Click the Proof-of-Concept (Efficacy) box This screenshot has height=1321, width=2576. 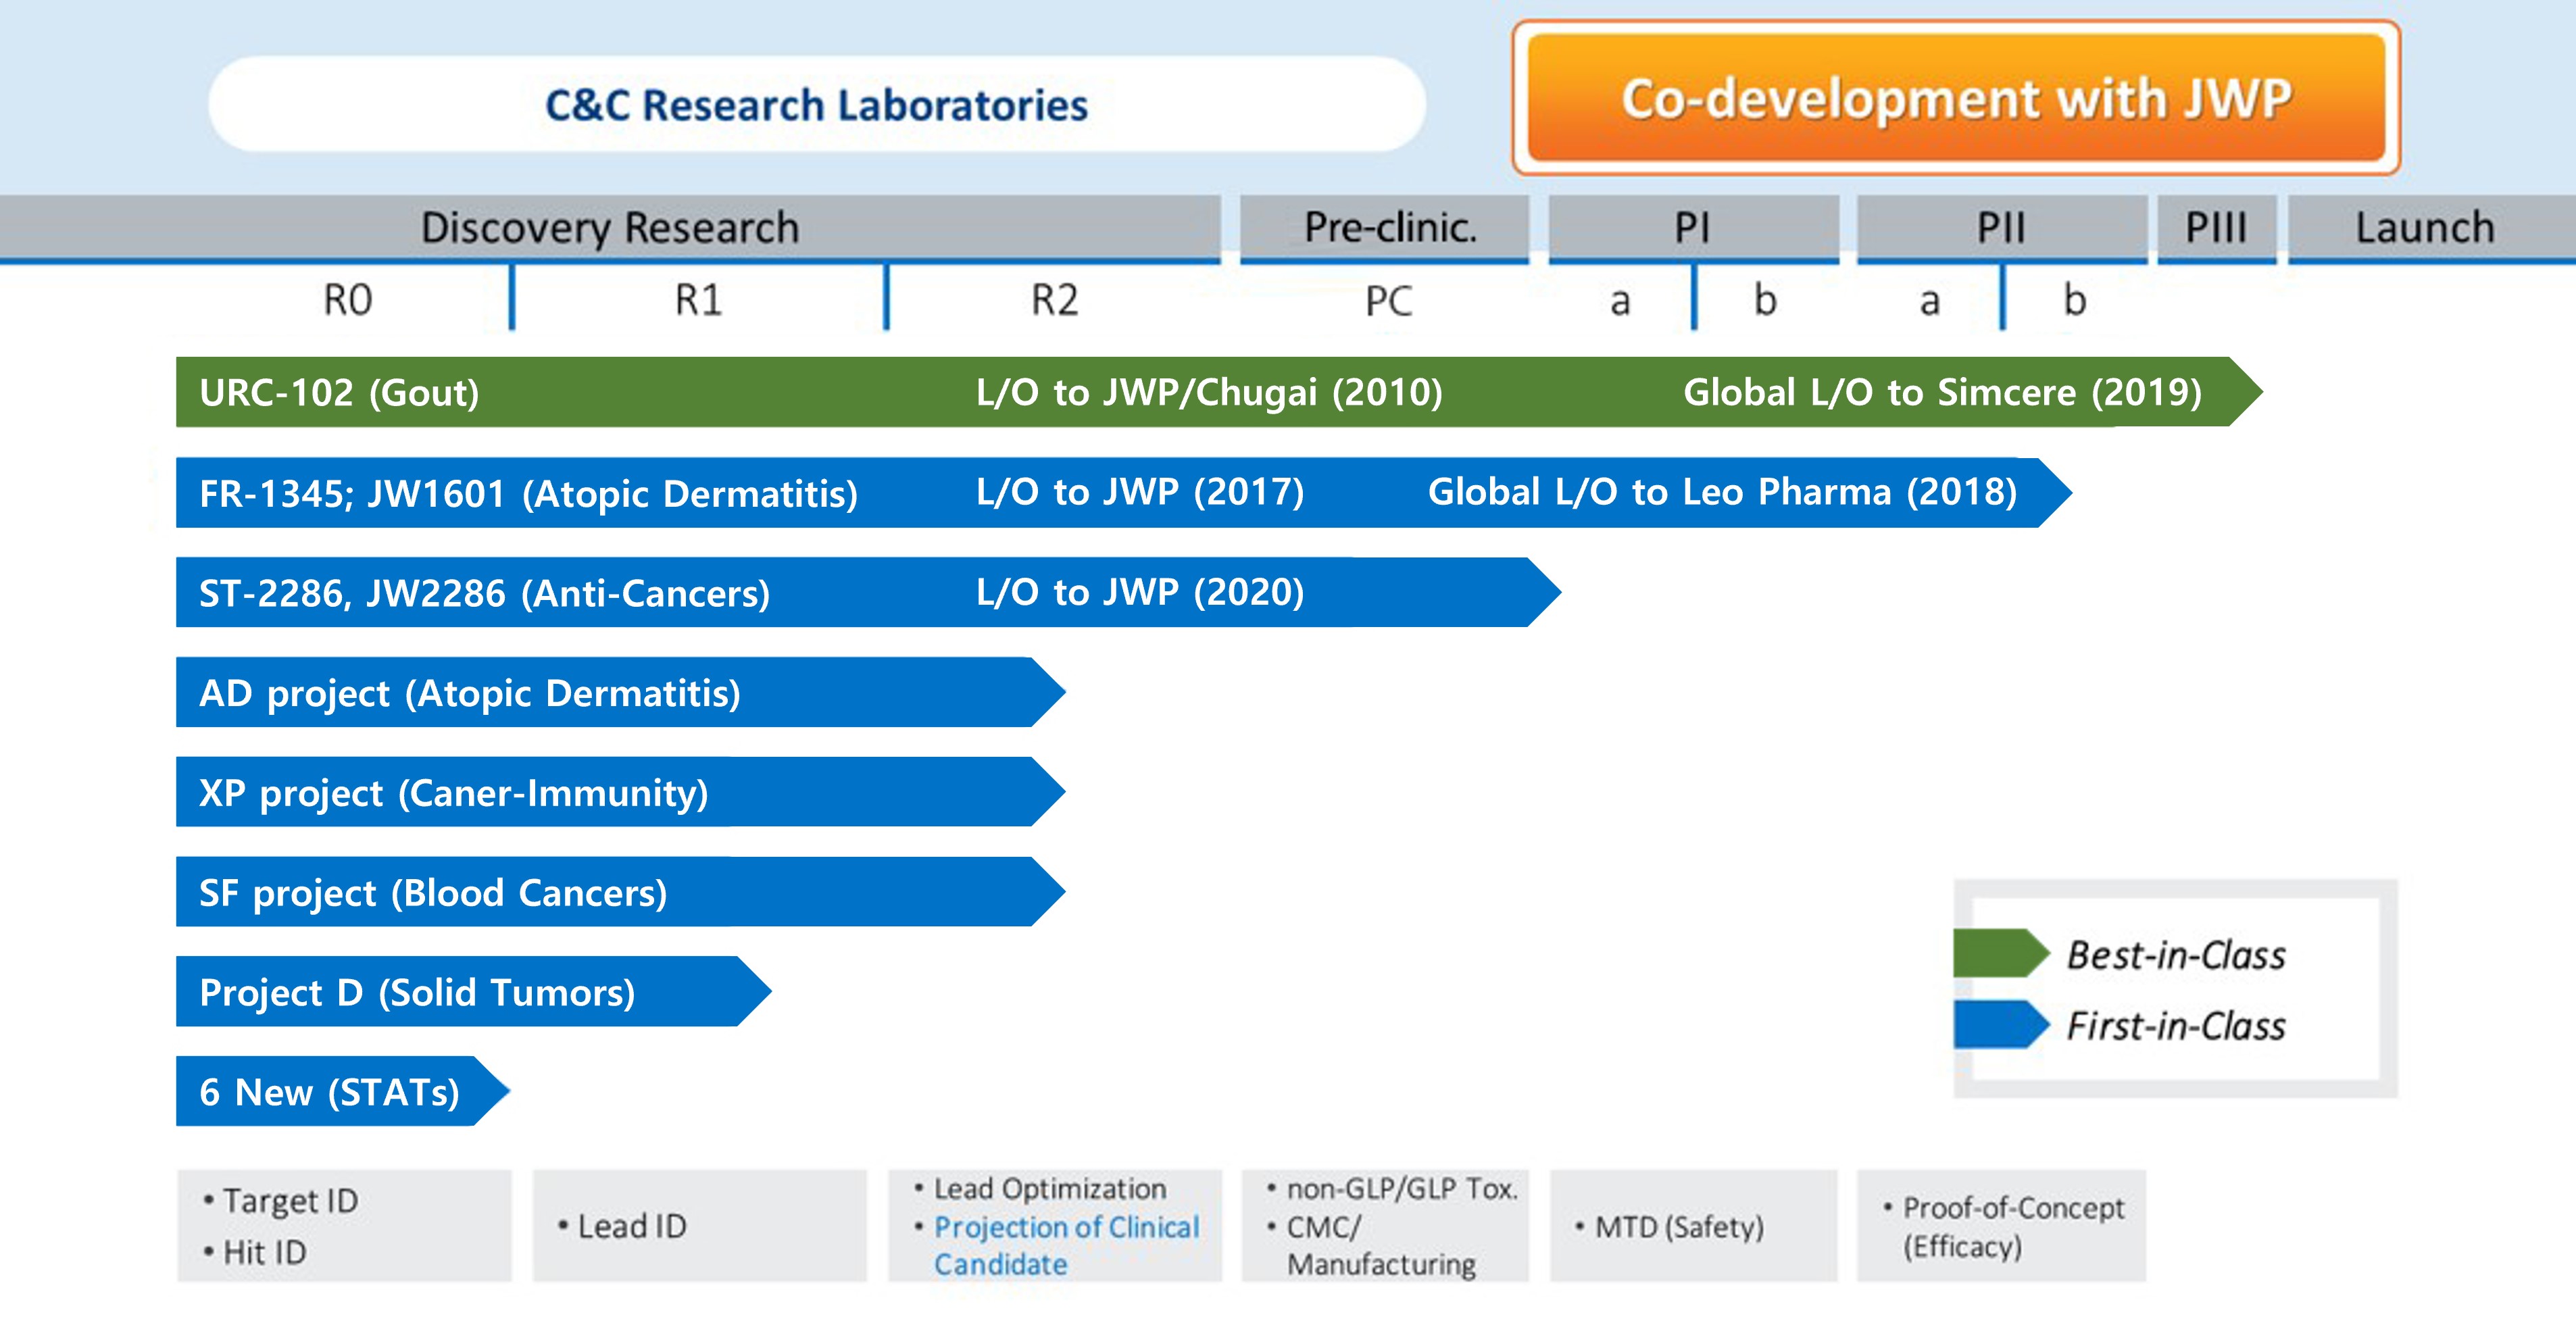pos(2002,1226)
